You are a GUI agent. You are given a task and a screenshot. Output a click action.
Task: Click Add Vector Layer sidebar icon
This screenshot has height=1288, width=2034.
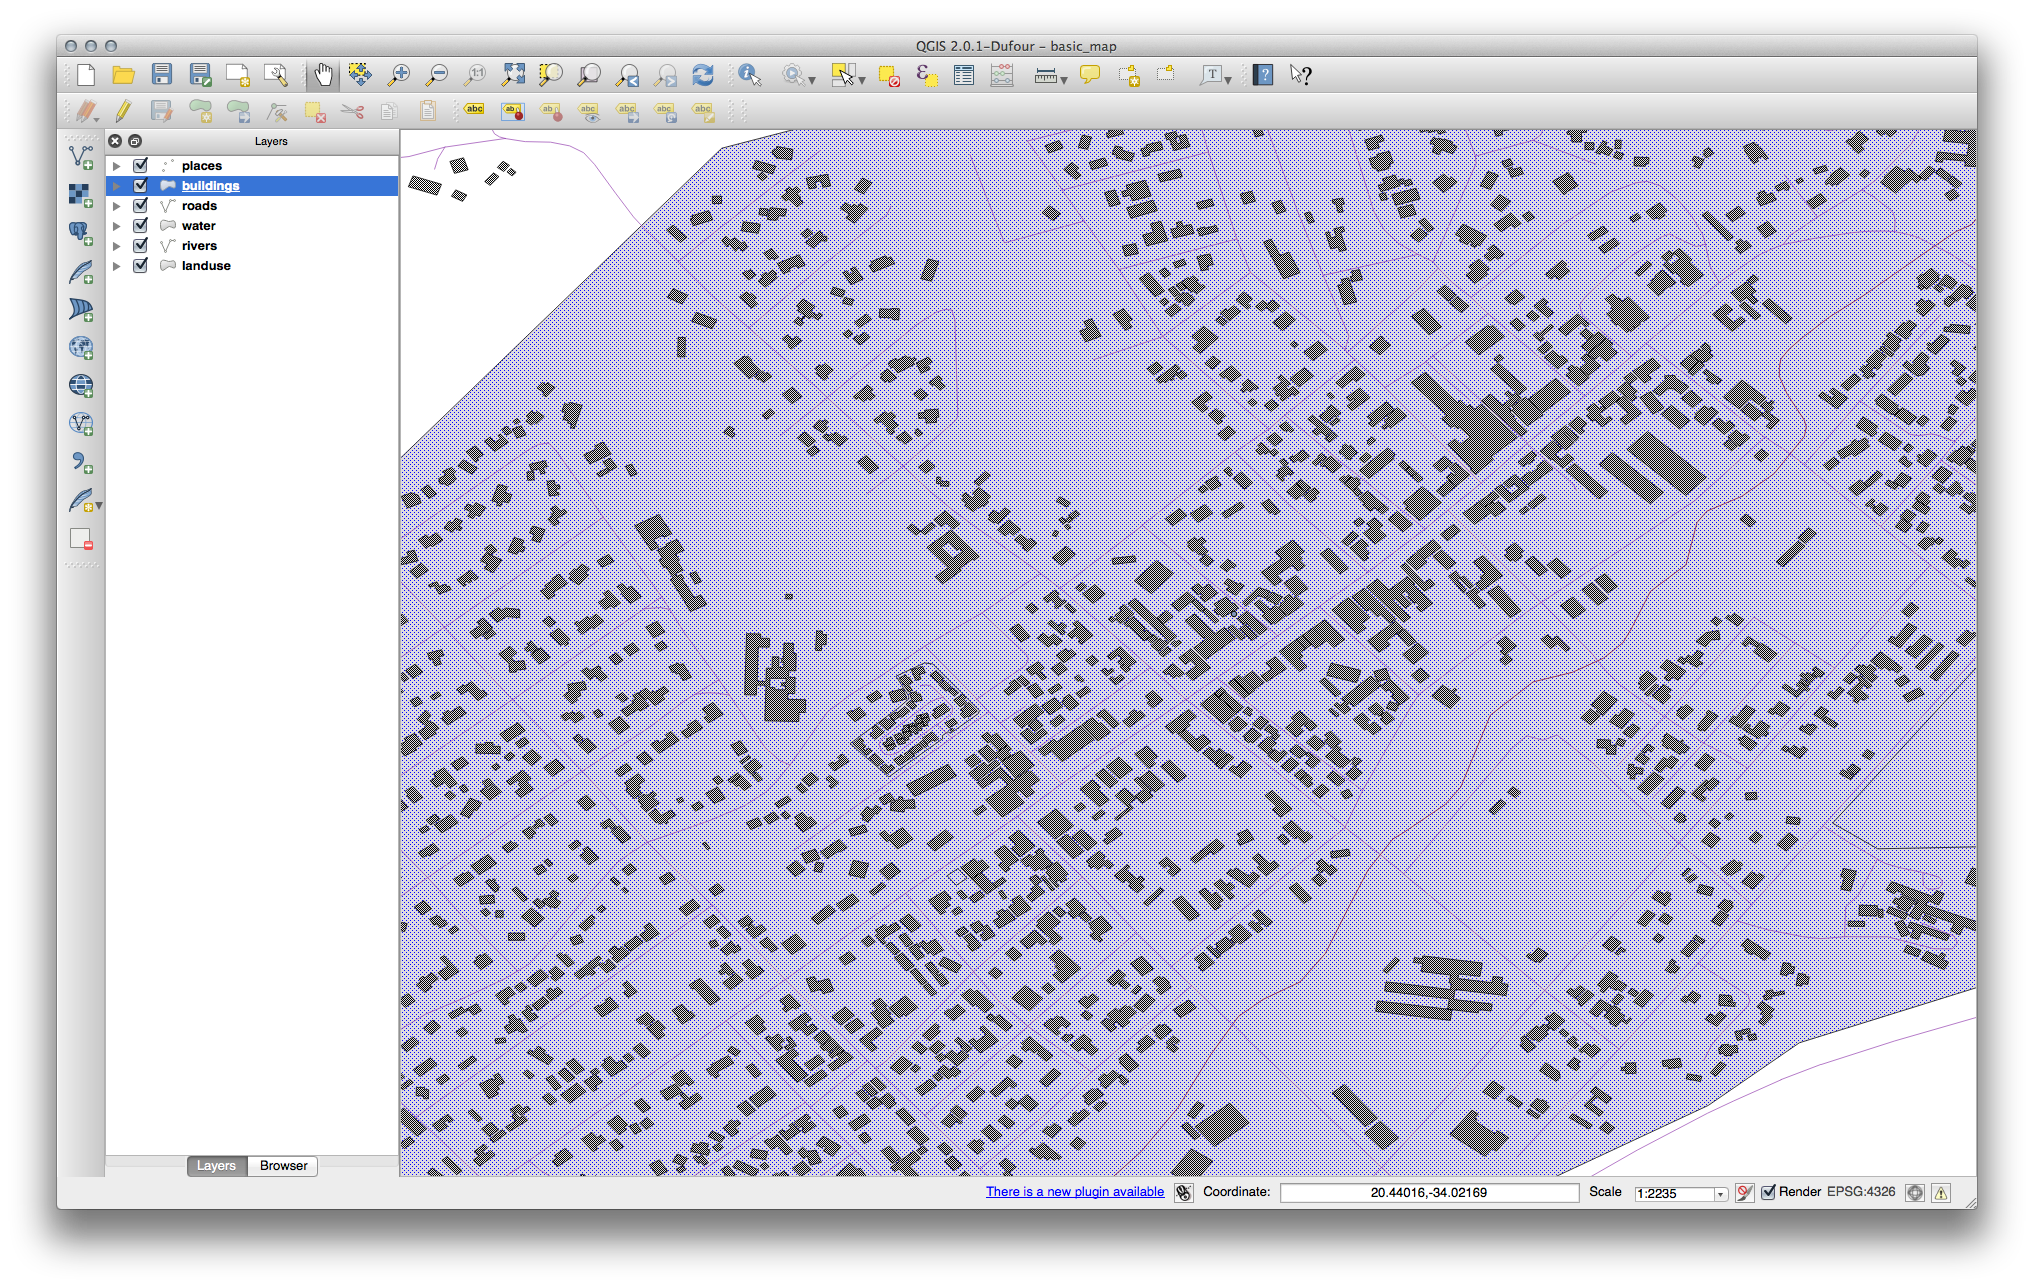point(81,157)
